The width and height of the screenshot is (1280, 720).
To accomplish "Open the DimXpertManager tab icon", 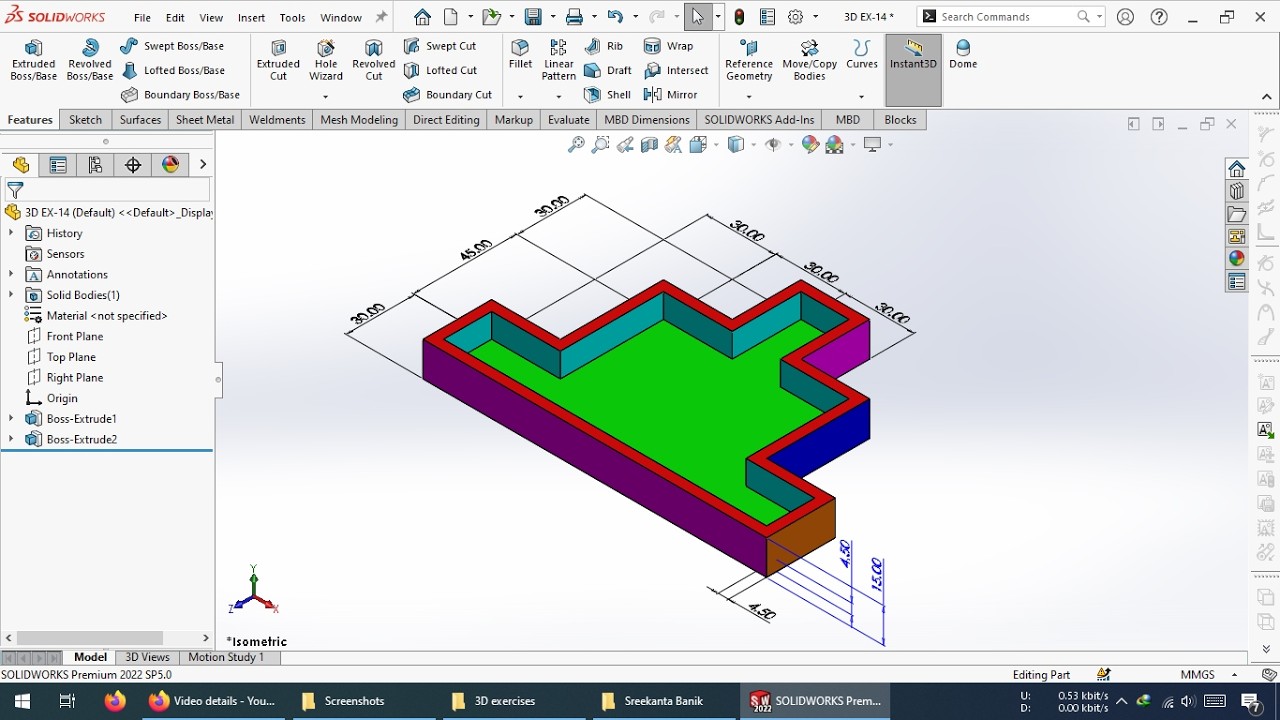I will coord(133,165).
